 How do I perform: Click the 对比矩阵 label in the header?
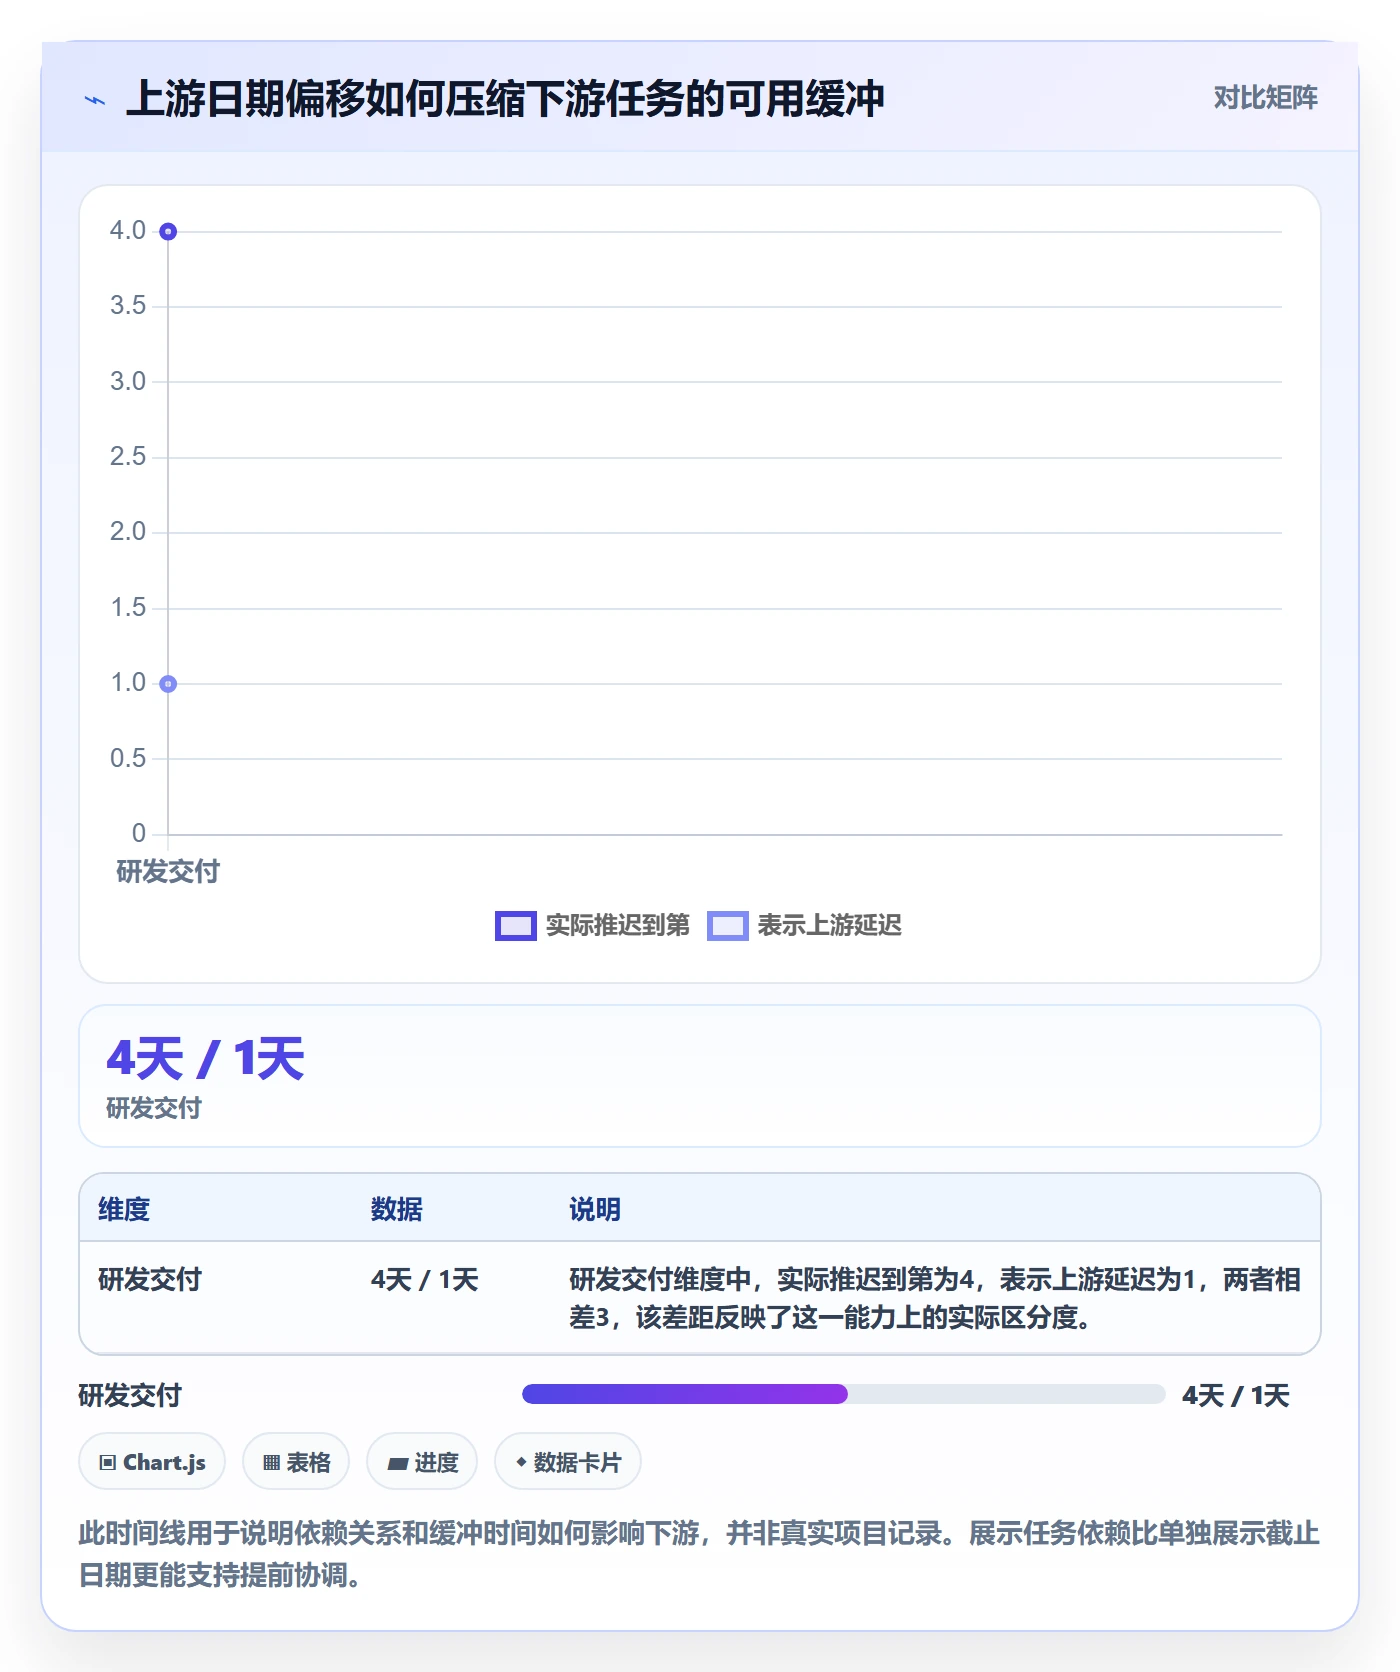pyautogui.click(x=1265, y=98)
